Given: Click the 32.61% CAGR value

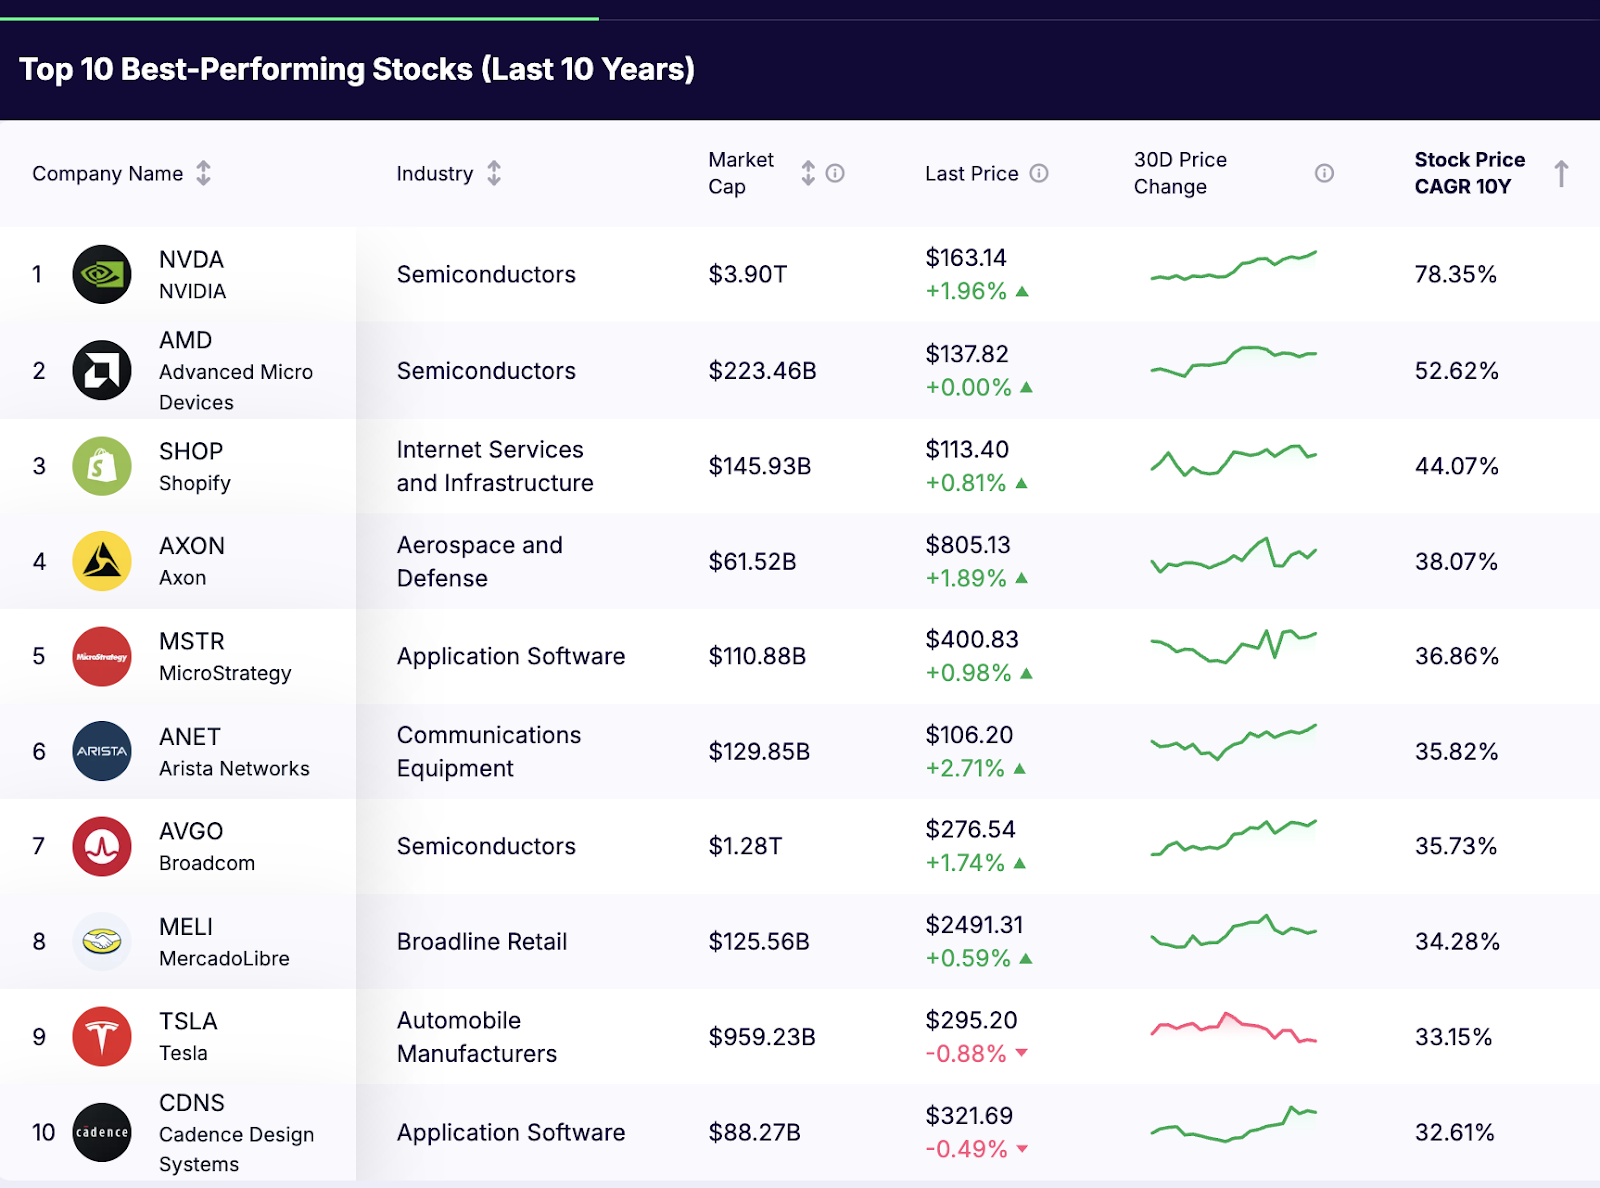Looking at the screenshot, I should pyautogui.click(x=1454, y=1132).
